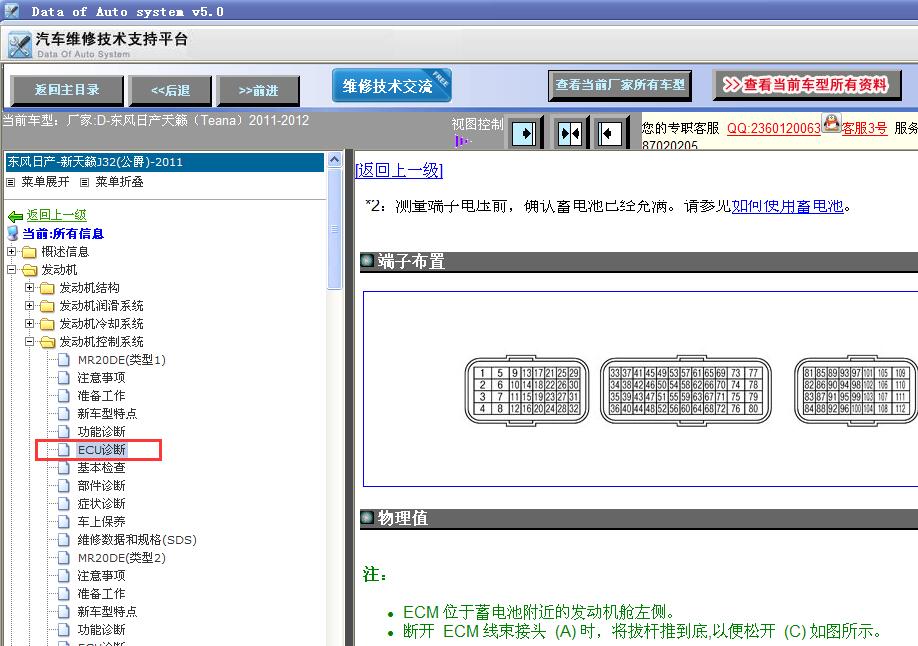Click the 菜单展开 icon
918x646 pixels.
click(x=11, y=183)
